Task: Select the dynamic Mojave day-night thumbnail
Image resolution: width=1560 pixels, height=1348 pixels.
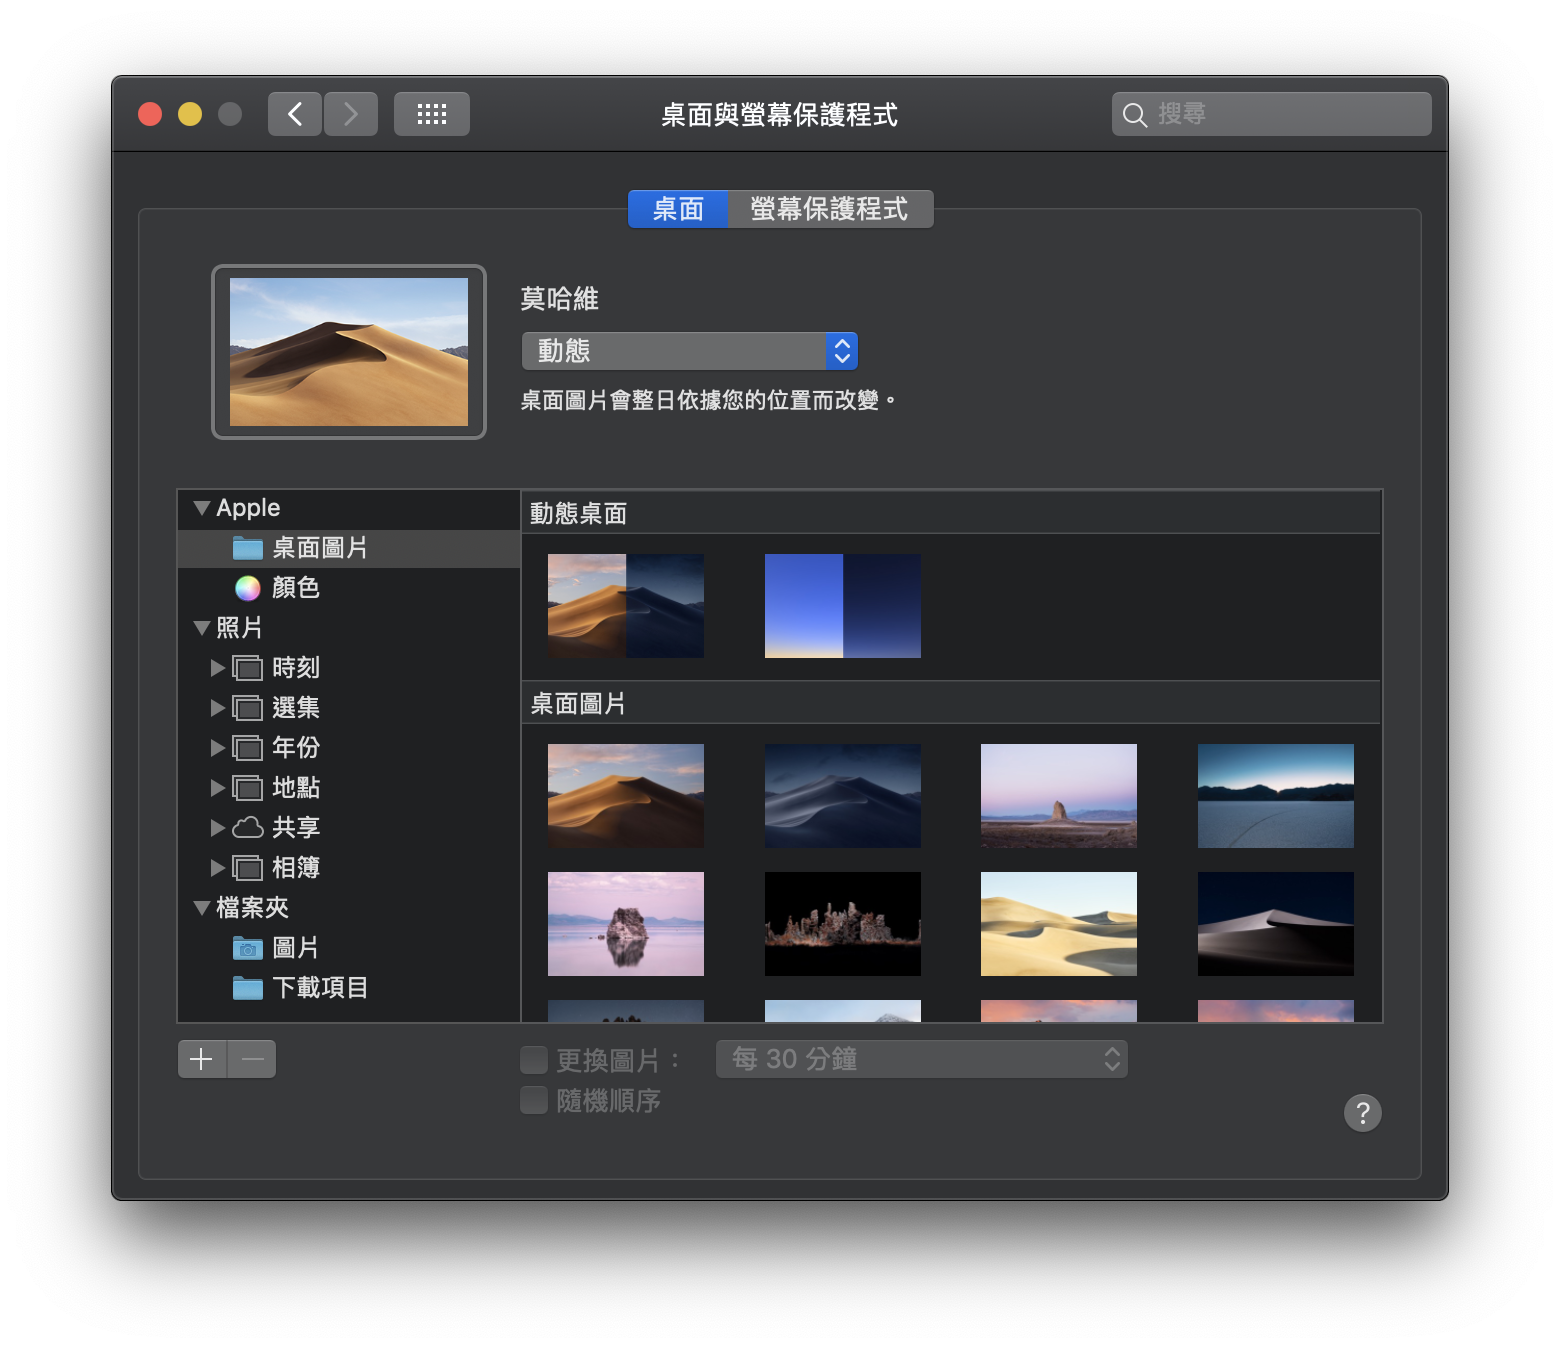Action: tap(626, 606)
